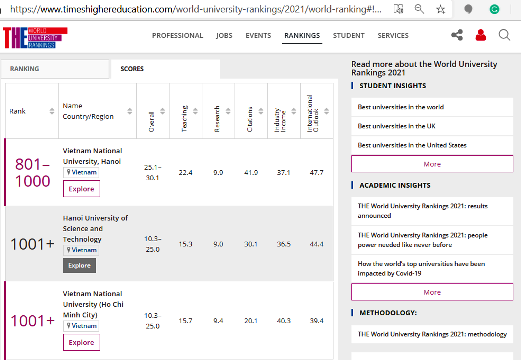Sort by Name Country/Region arrows
The height and width of the screenshot is (360, 521).
click(130, 111)
